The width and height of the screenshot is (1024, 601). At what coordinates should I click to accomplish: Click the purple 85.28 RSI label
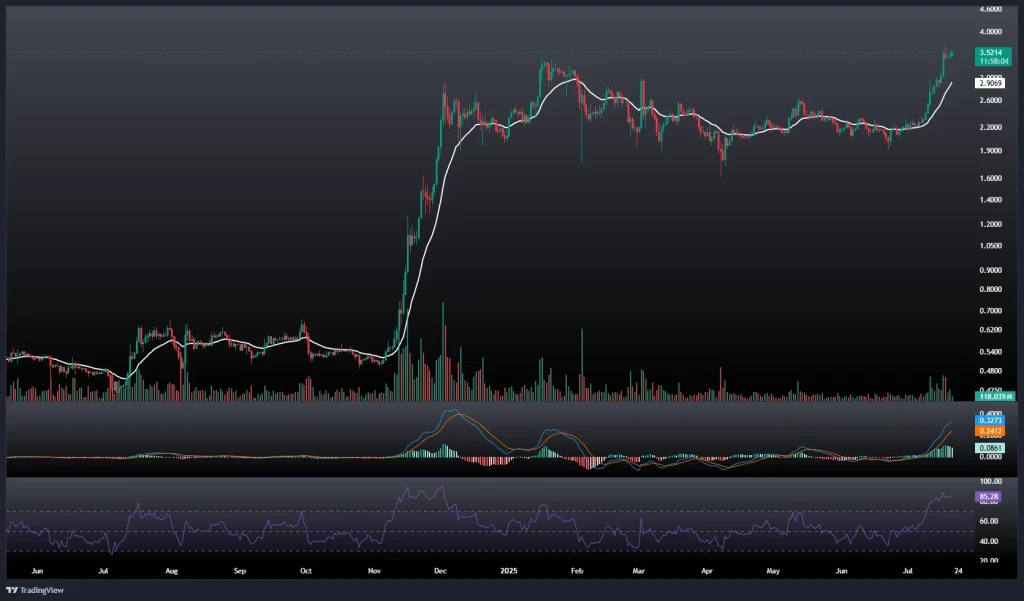point(989,496)
